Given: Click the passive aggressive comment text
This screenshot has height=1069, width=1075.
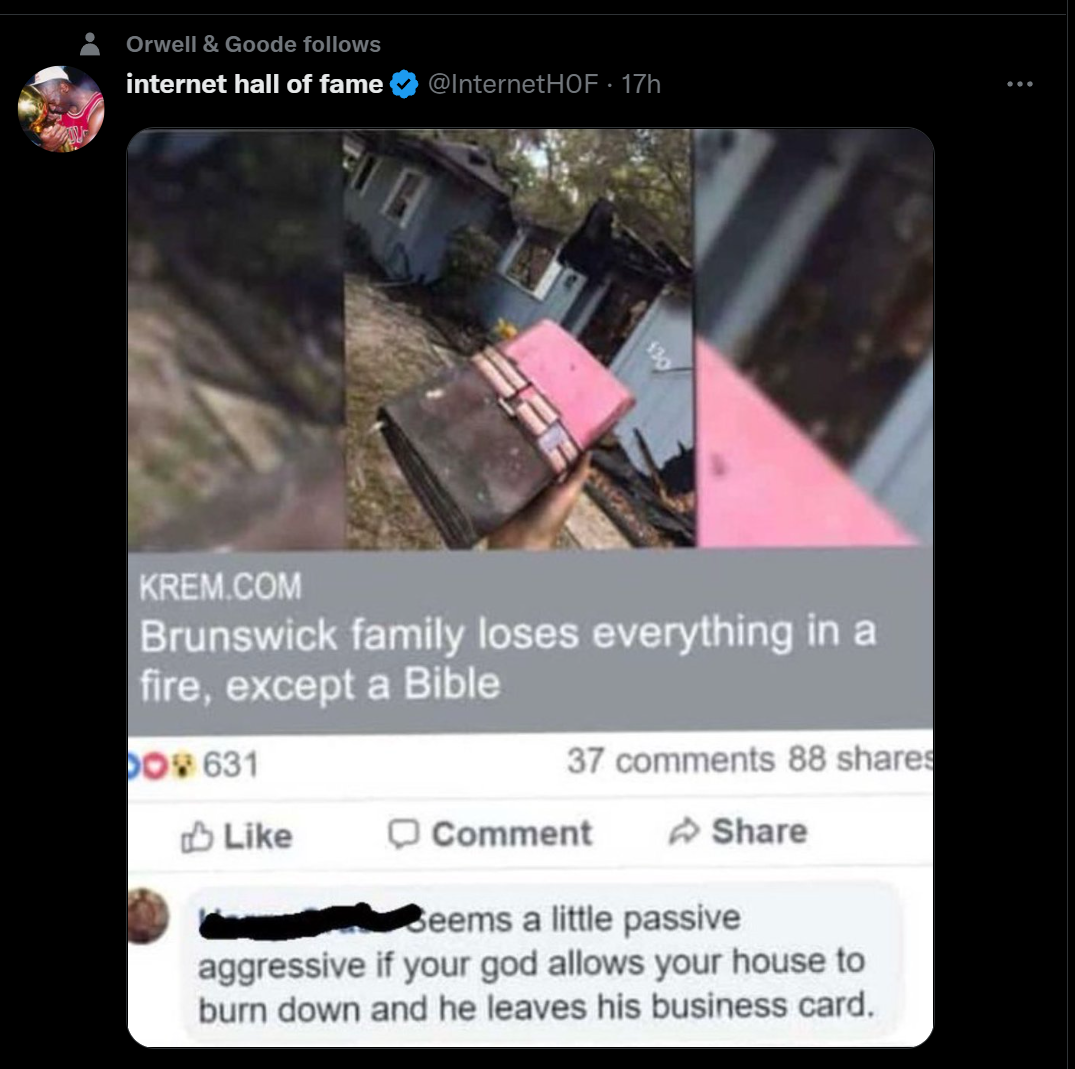Looking at the screenshot, I should coord(536,963).
